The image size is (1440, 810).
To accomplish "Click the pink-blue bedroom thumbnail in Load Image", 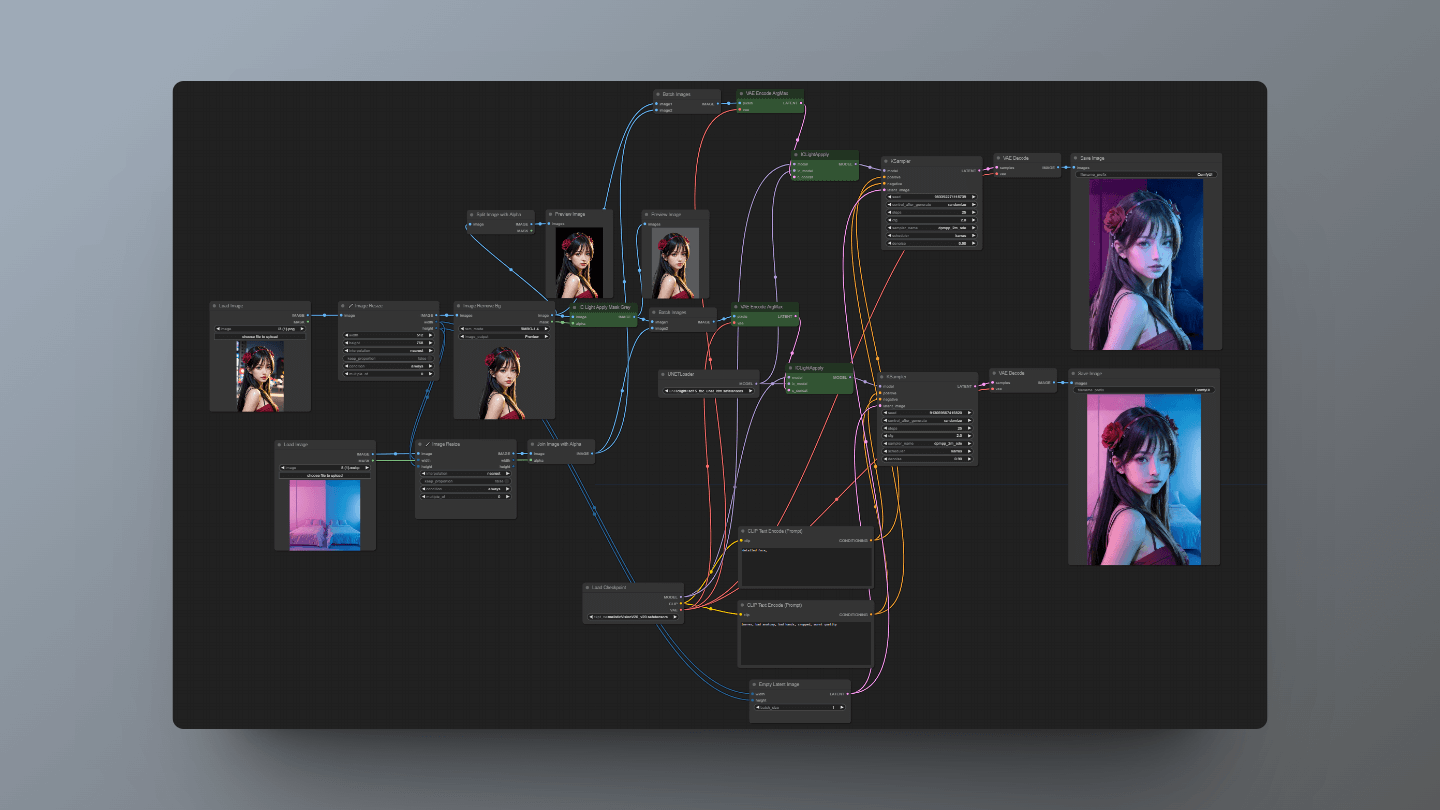I will pyautogui.click(x=325, y=515).
